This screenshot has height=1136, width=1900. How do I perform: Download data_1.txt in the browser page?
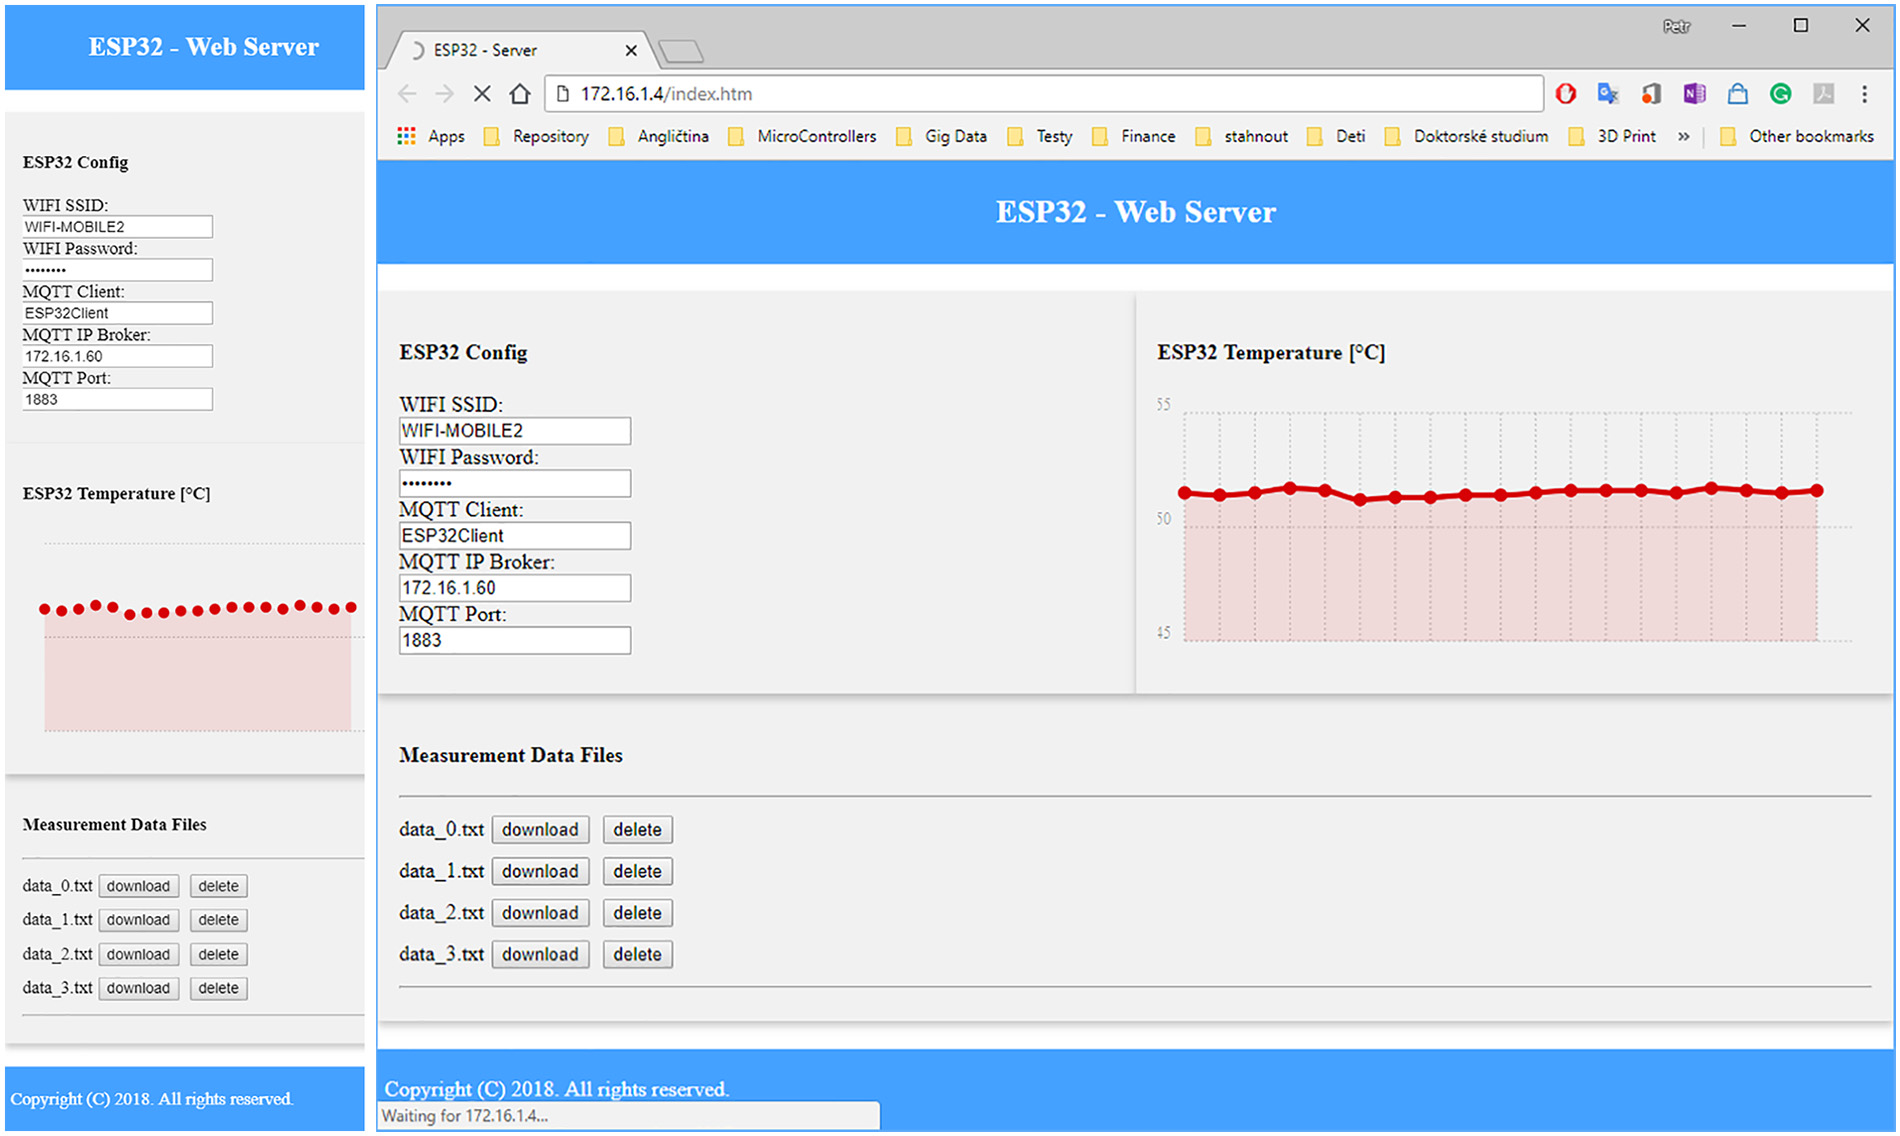tap(540, 871)
